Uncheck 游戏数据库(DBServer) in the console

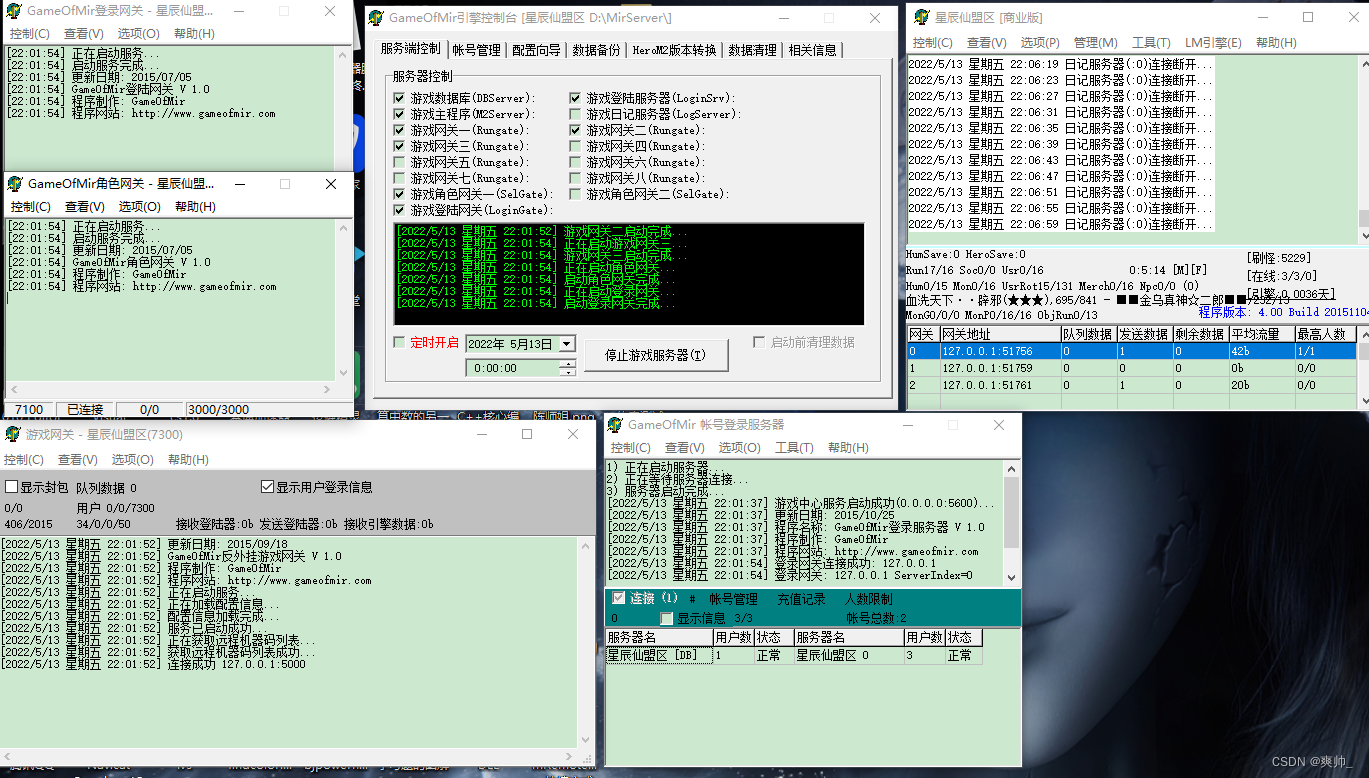[399, 98]
